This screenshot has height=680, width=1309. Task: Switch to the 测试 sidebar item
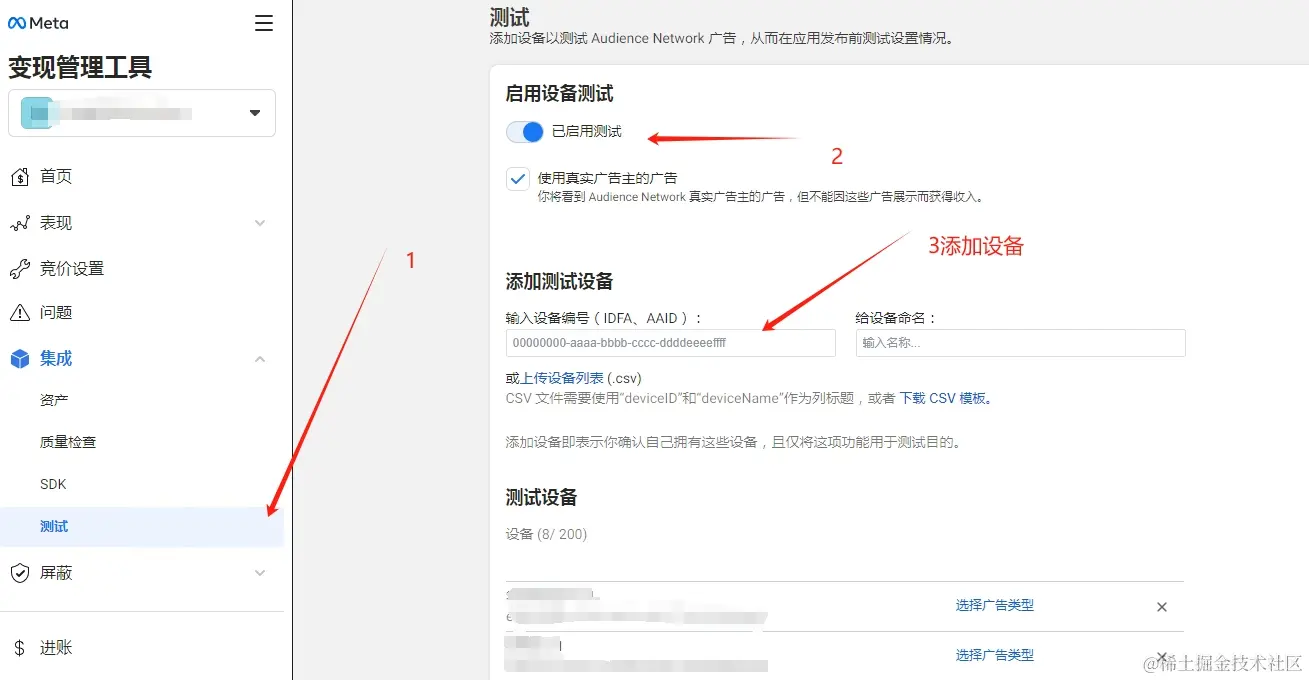[54, 526]
